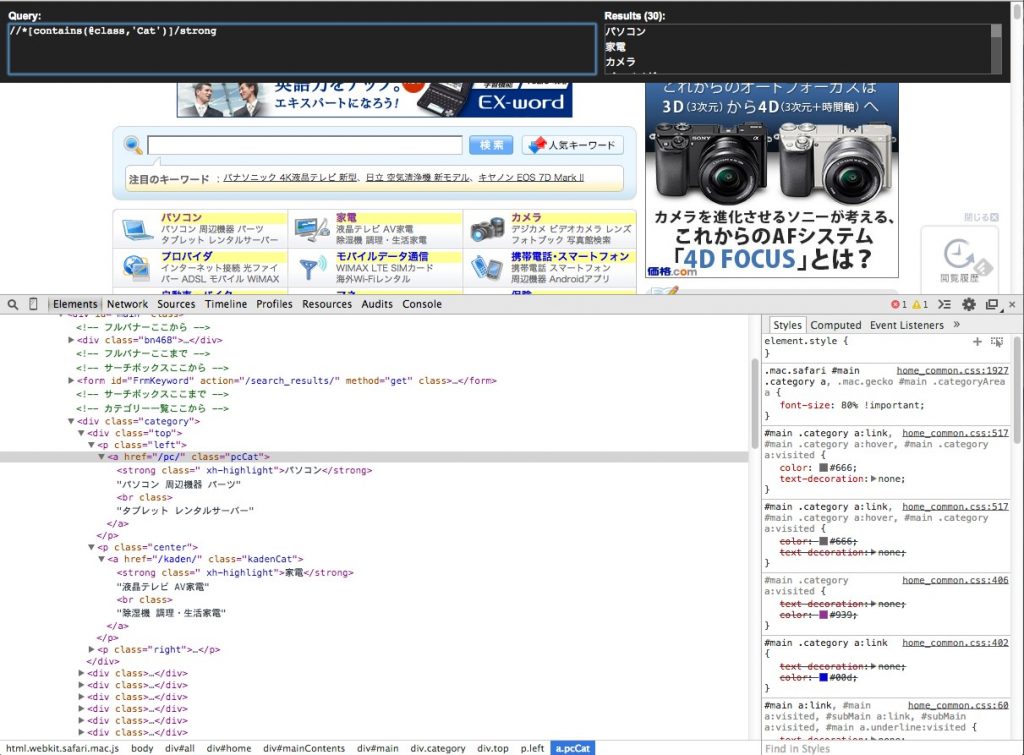1024x755 pixels.
Task: Show the console drawer icon
Action: click(x=944, y=304)
